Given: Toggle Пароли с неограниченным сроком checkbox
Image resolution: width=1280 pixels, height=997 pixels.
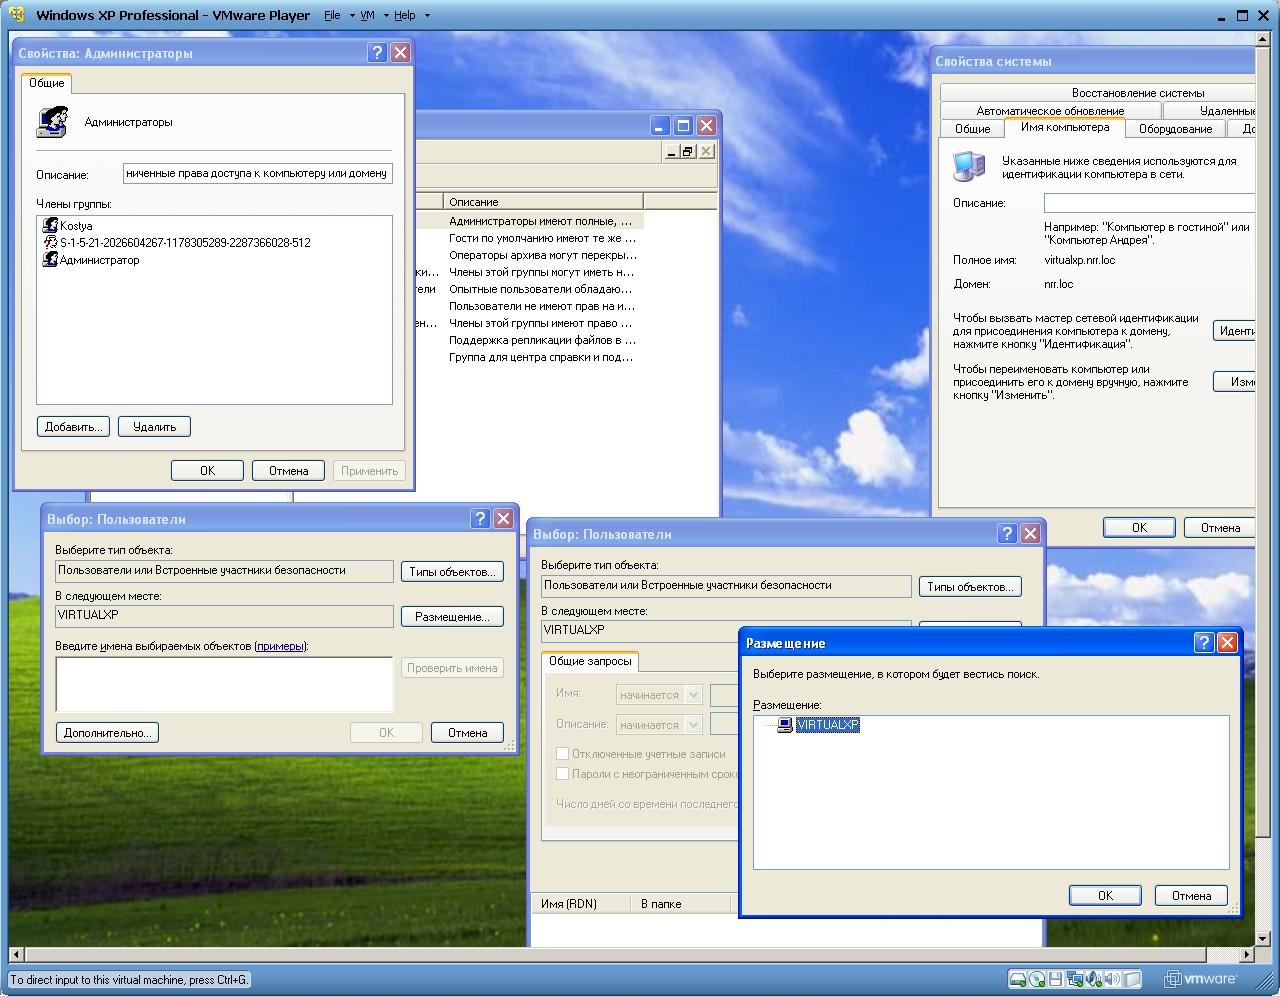Looking at the screenshot, I should tap(562, 773).
